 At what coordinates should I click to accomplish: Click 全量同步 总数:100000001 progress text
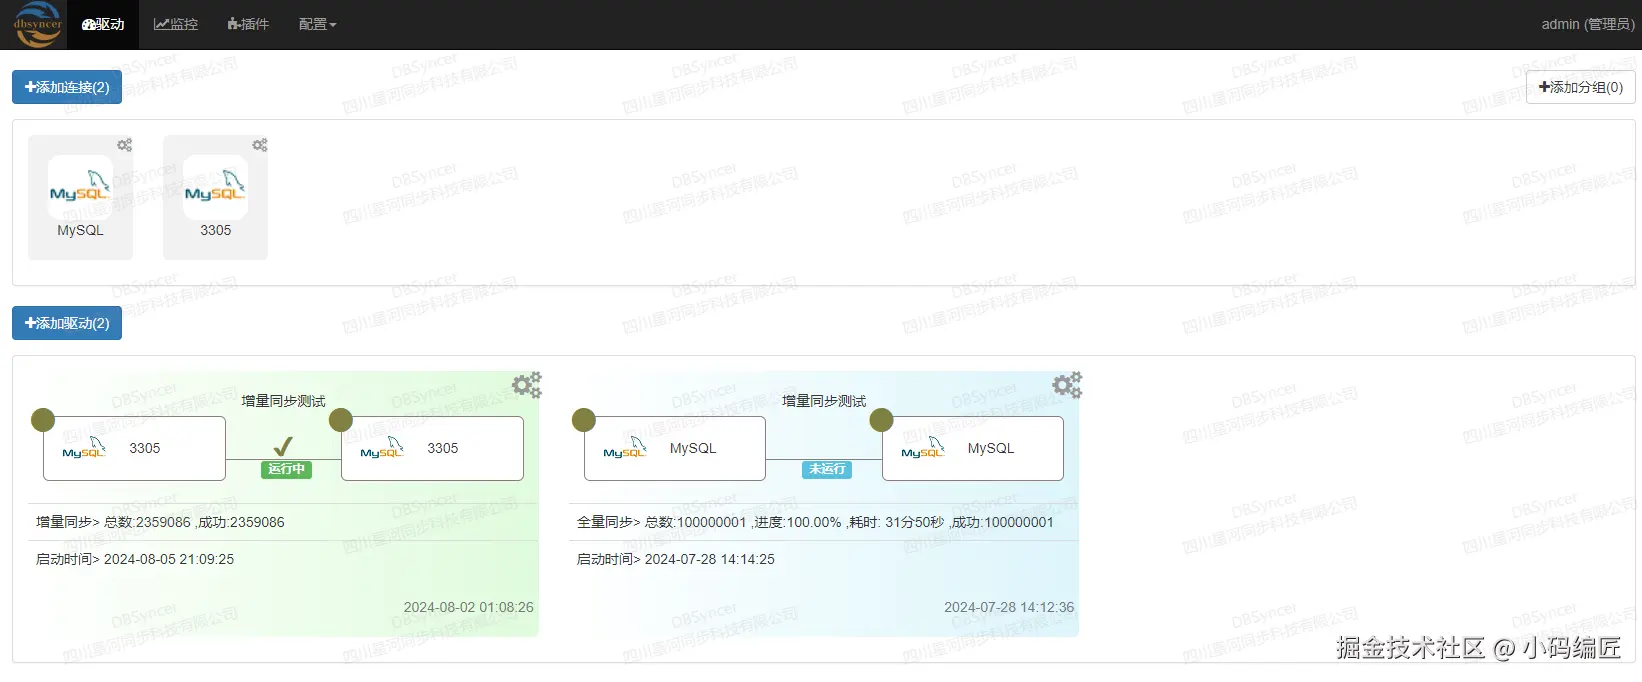tap(815, 522)
